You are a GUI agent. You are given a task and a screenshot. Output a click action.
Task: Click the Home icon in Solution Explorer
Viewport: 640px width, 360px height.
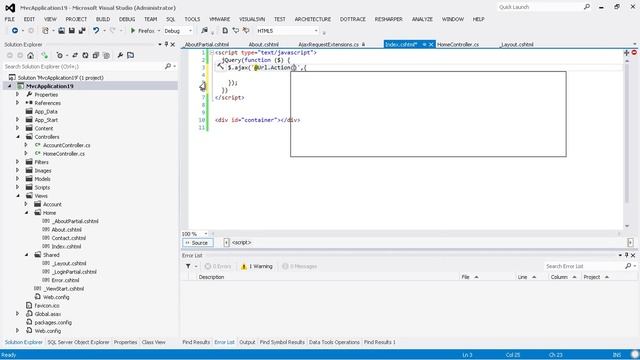pyautogui.click(x=31, y=56)
